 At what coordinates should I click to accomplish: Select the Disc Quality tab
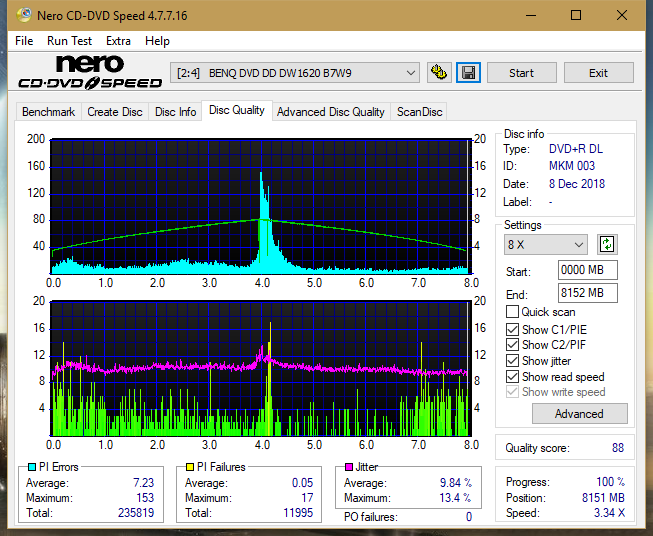(x=237, y=110)
